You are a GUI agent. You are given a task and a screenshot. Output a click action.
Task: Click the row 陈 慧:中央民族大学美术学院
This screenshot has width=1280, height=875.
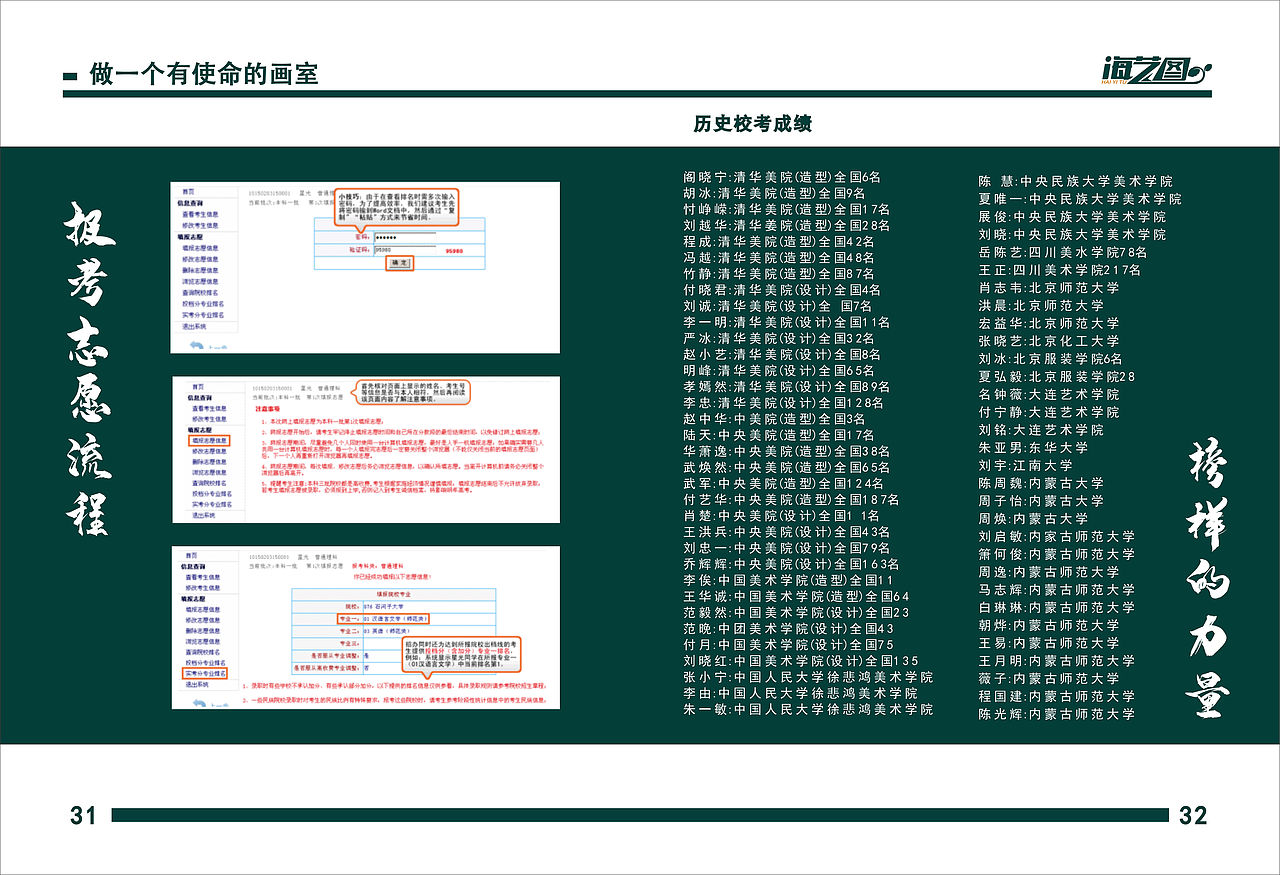click(1075, 181)
